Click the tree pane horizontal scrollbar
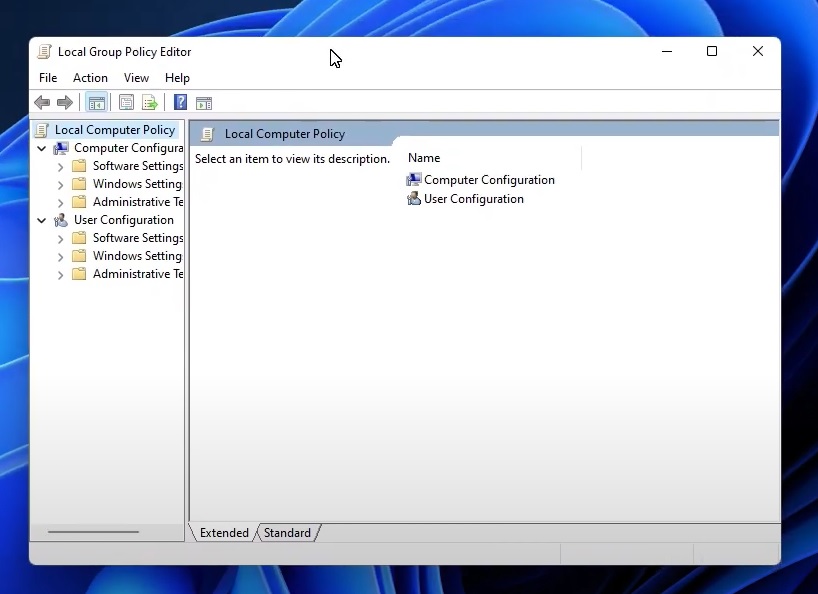The height and width of the screenshot is (594, 818). click(x=94, y=532)
